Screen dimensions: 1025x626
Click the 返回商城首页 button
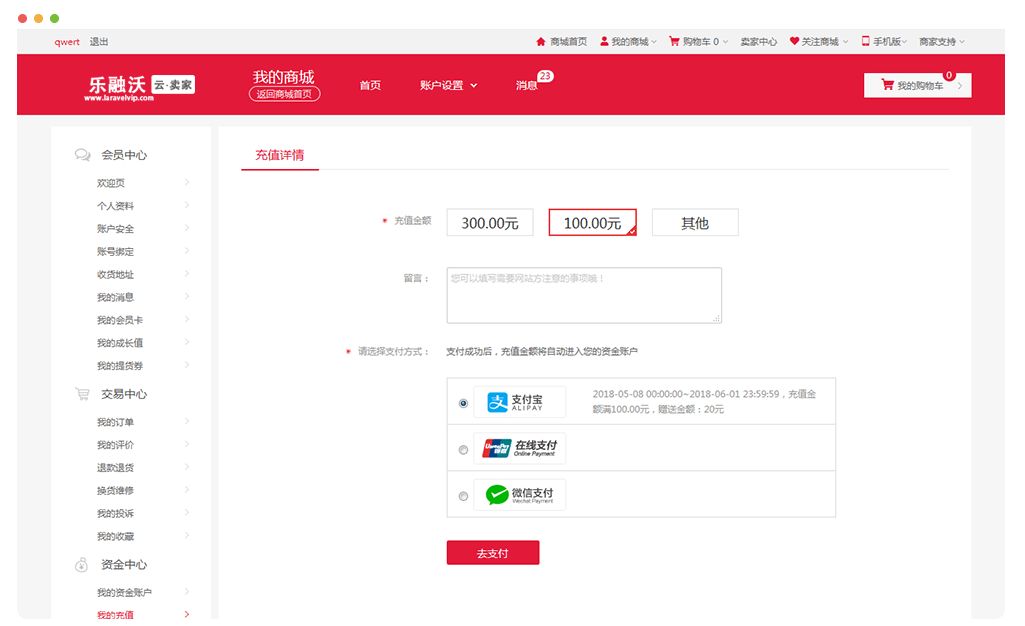[284, 94]
